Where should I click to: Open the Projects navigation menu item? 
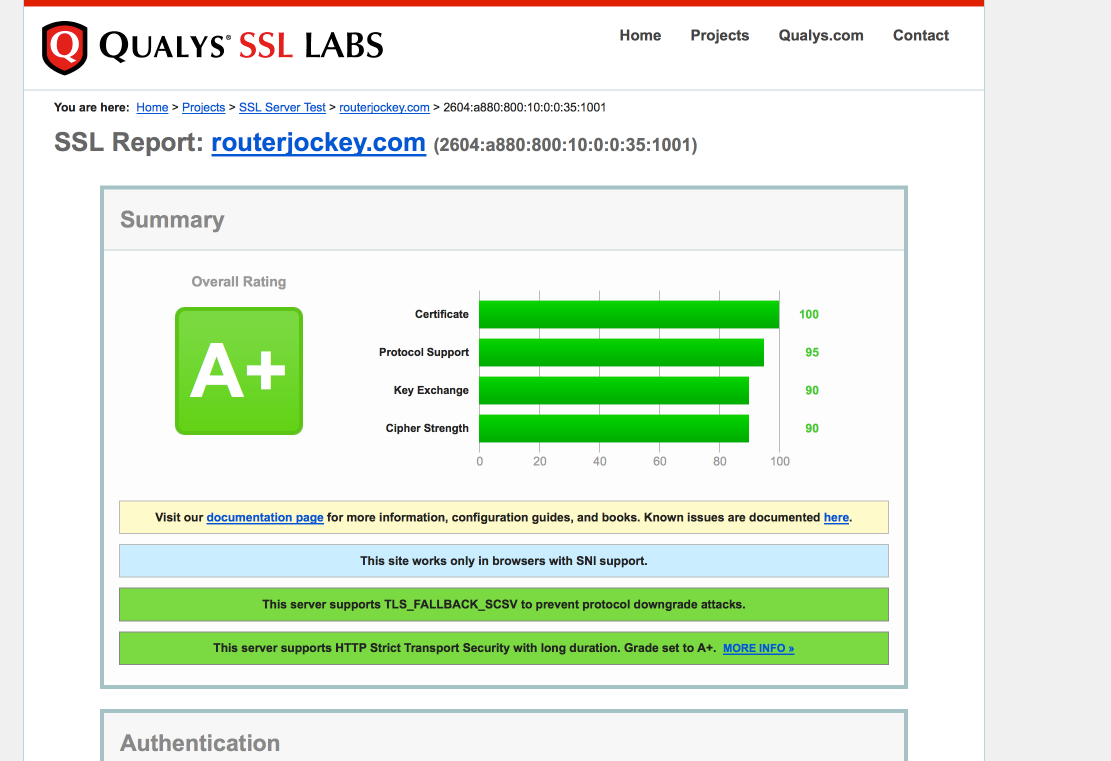(x=719, y=35)
